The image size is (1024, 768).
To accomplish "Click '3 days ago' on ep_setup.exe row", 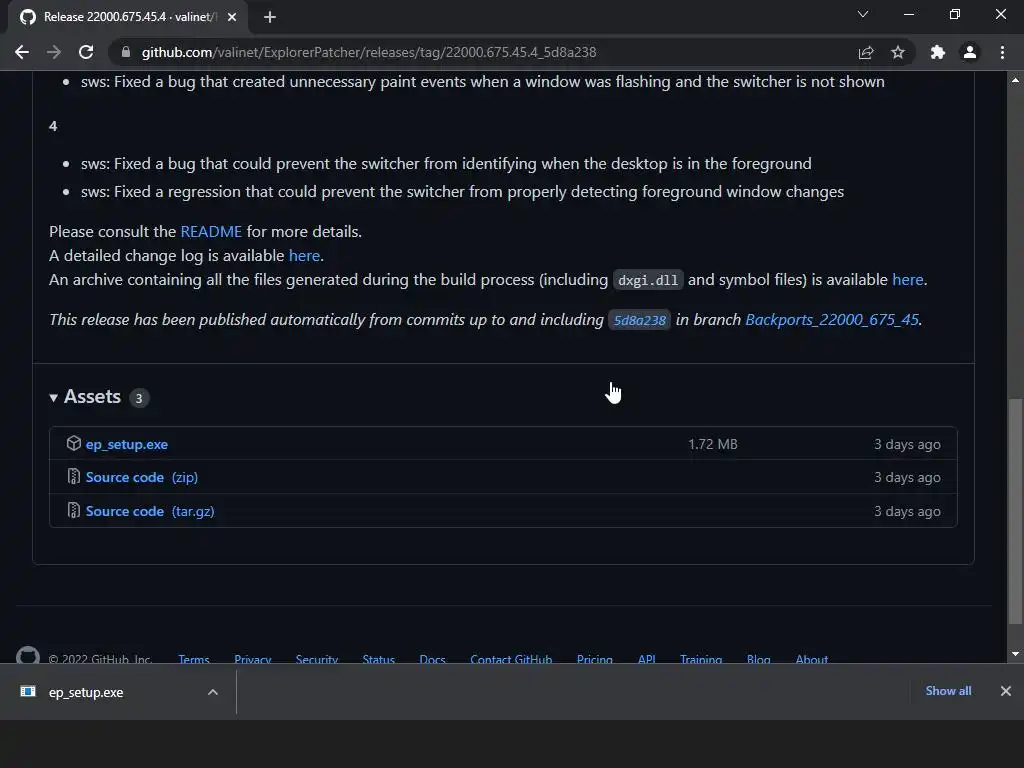I will (x=907, y=444).
